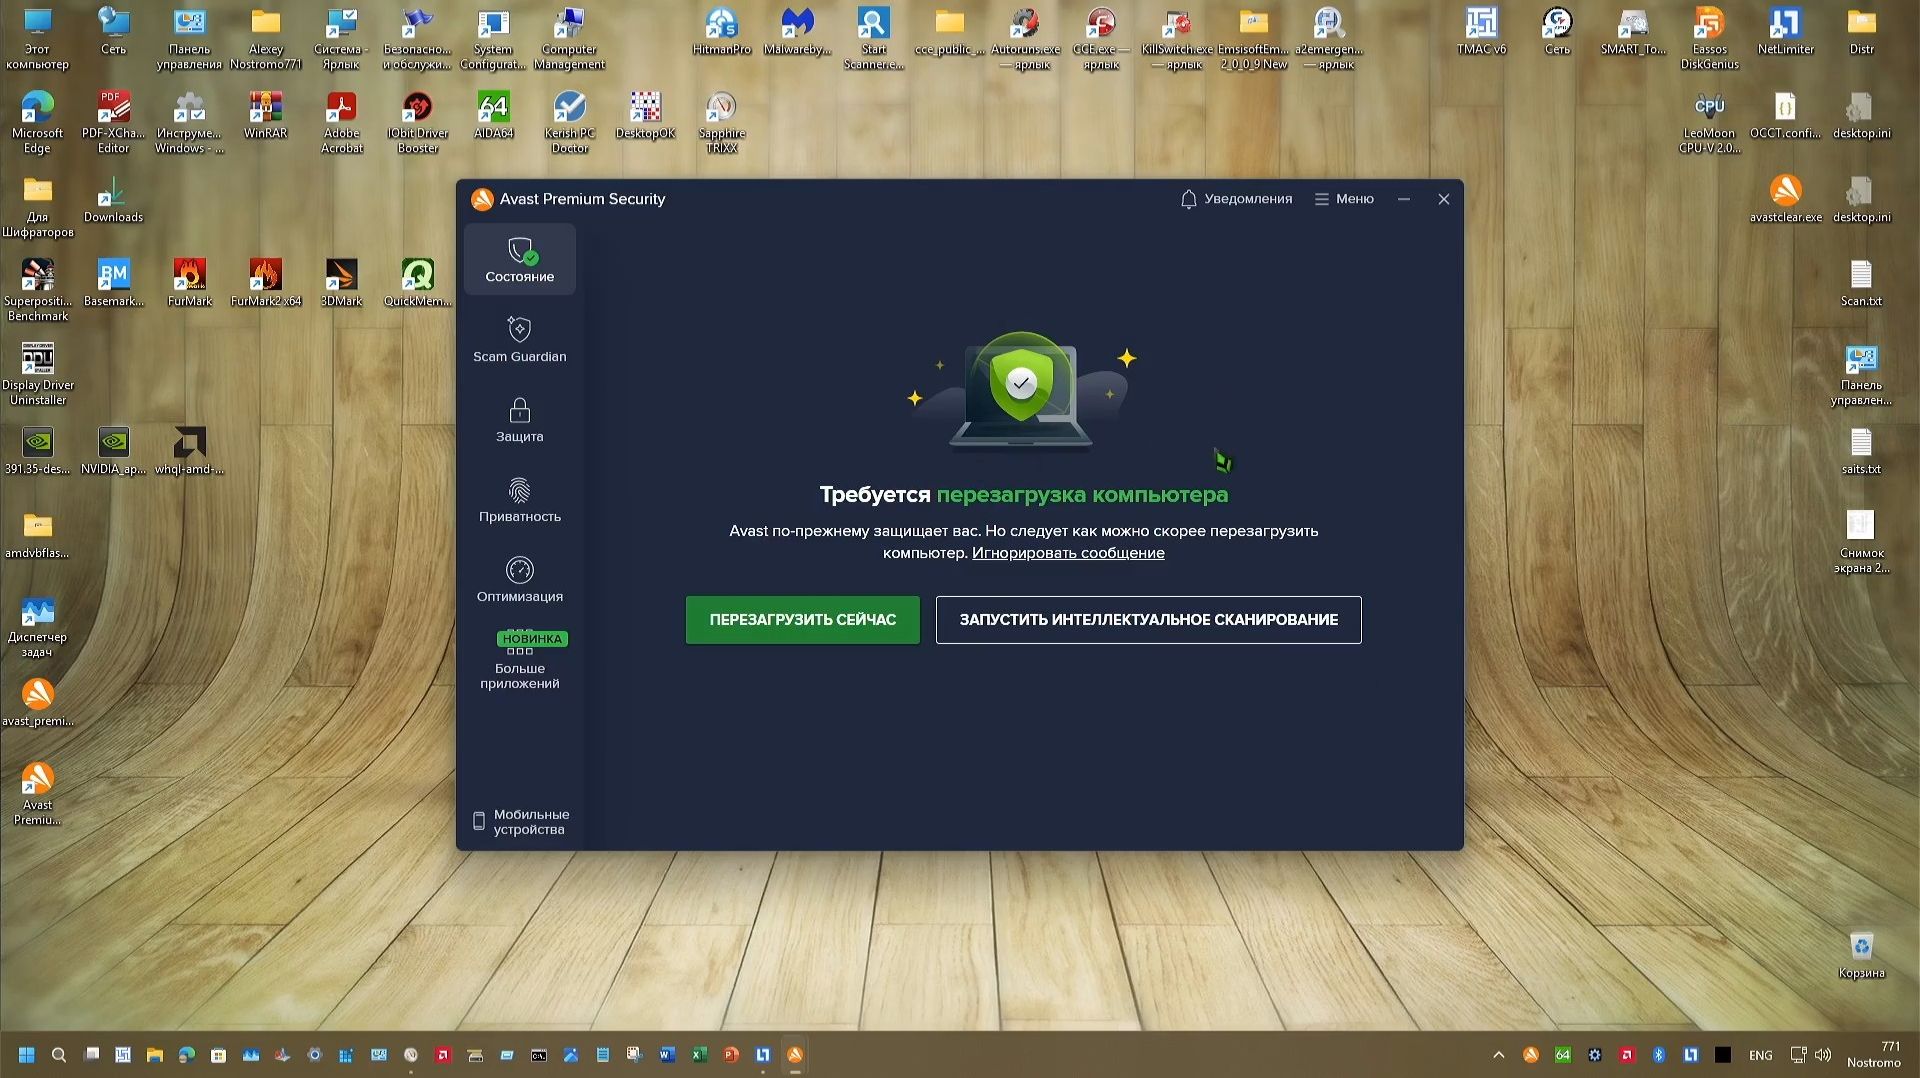Click the Bluetooth tray icon
The width and height of the screenshot is (1920, 1078).
tap(1658, 1055)
